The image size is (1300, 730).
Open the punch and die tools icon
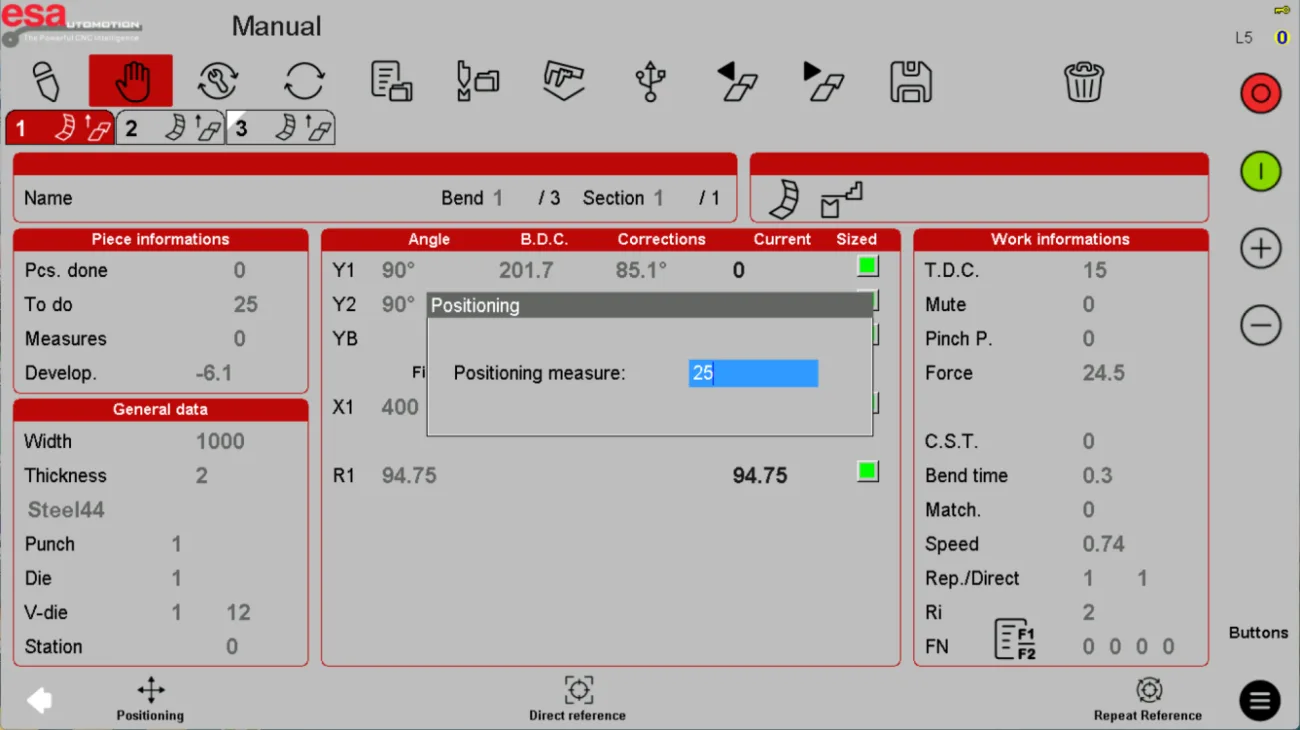477,81
